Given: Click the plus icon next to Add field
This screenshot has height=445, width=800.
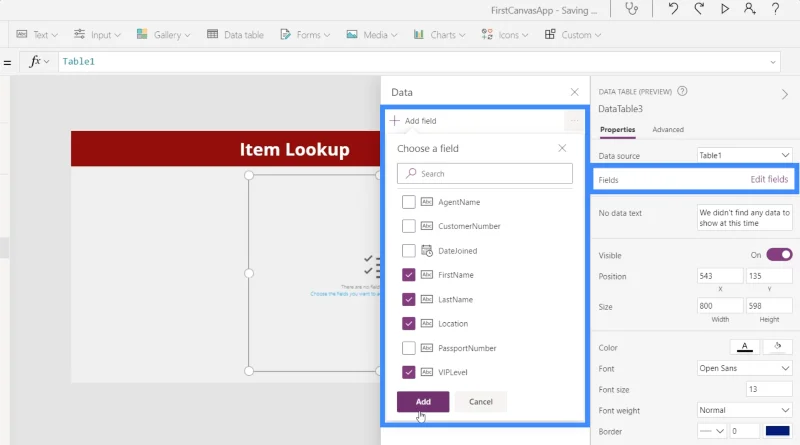Looking at the screenshot, I should (x=394, y=121).
